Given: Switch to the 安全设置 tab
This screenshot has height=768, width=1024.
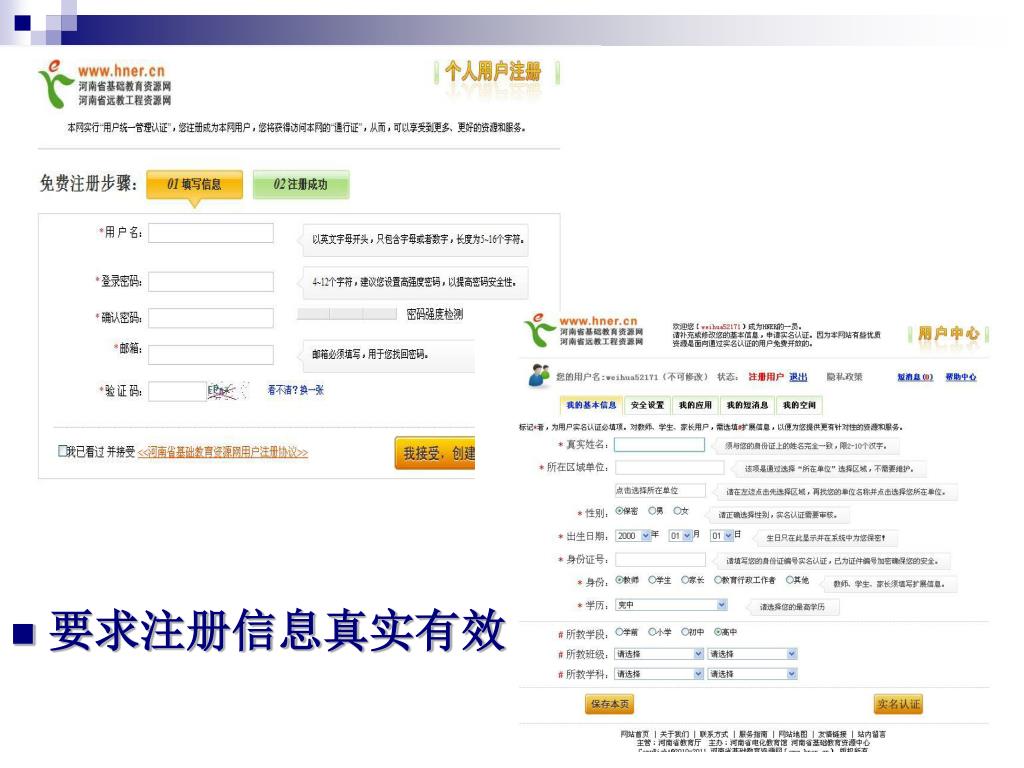Looking at the screenshot, I should (x=647, y=405).
